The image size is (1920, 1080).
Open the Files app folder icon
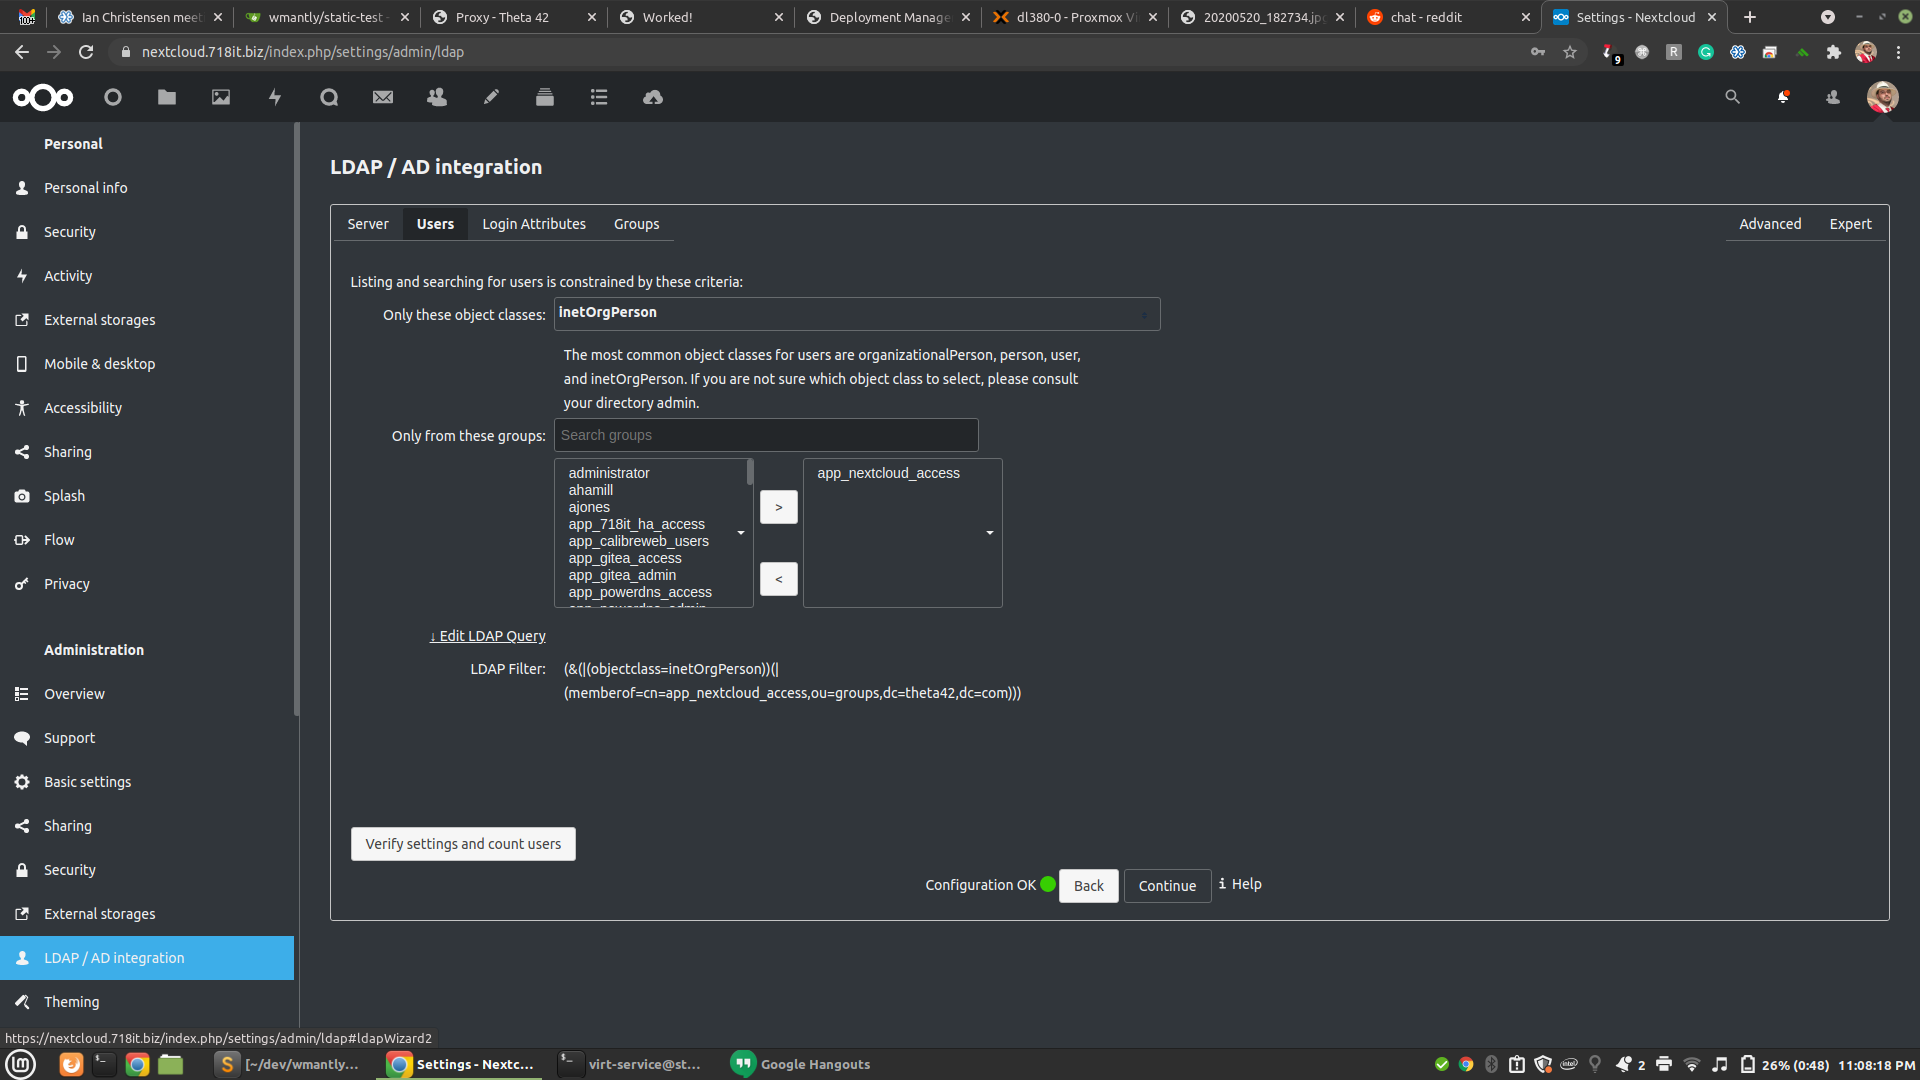167,97
